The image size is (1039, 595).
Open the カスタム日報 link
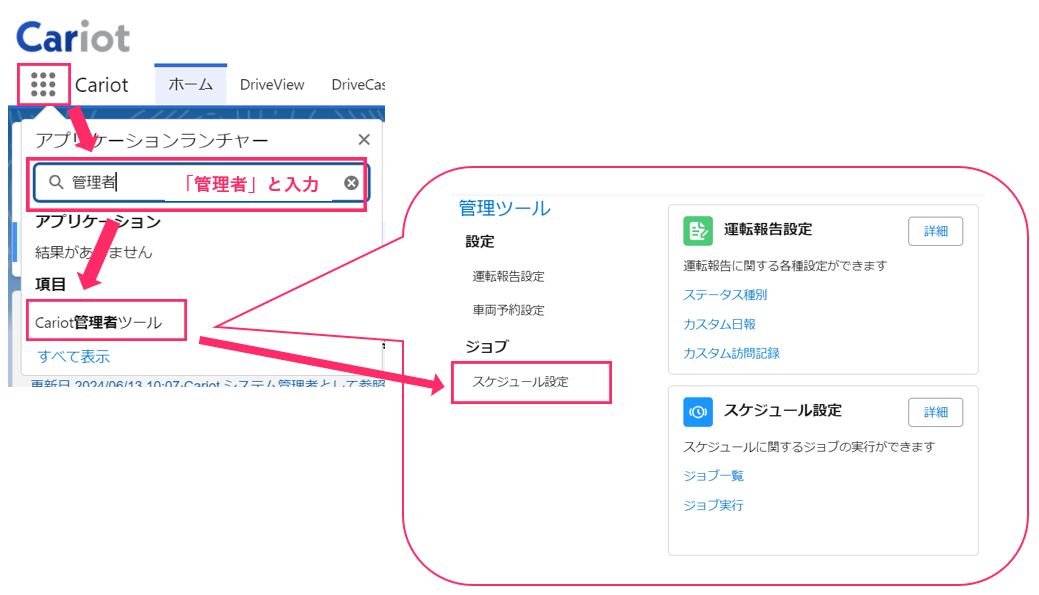720,324
